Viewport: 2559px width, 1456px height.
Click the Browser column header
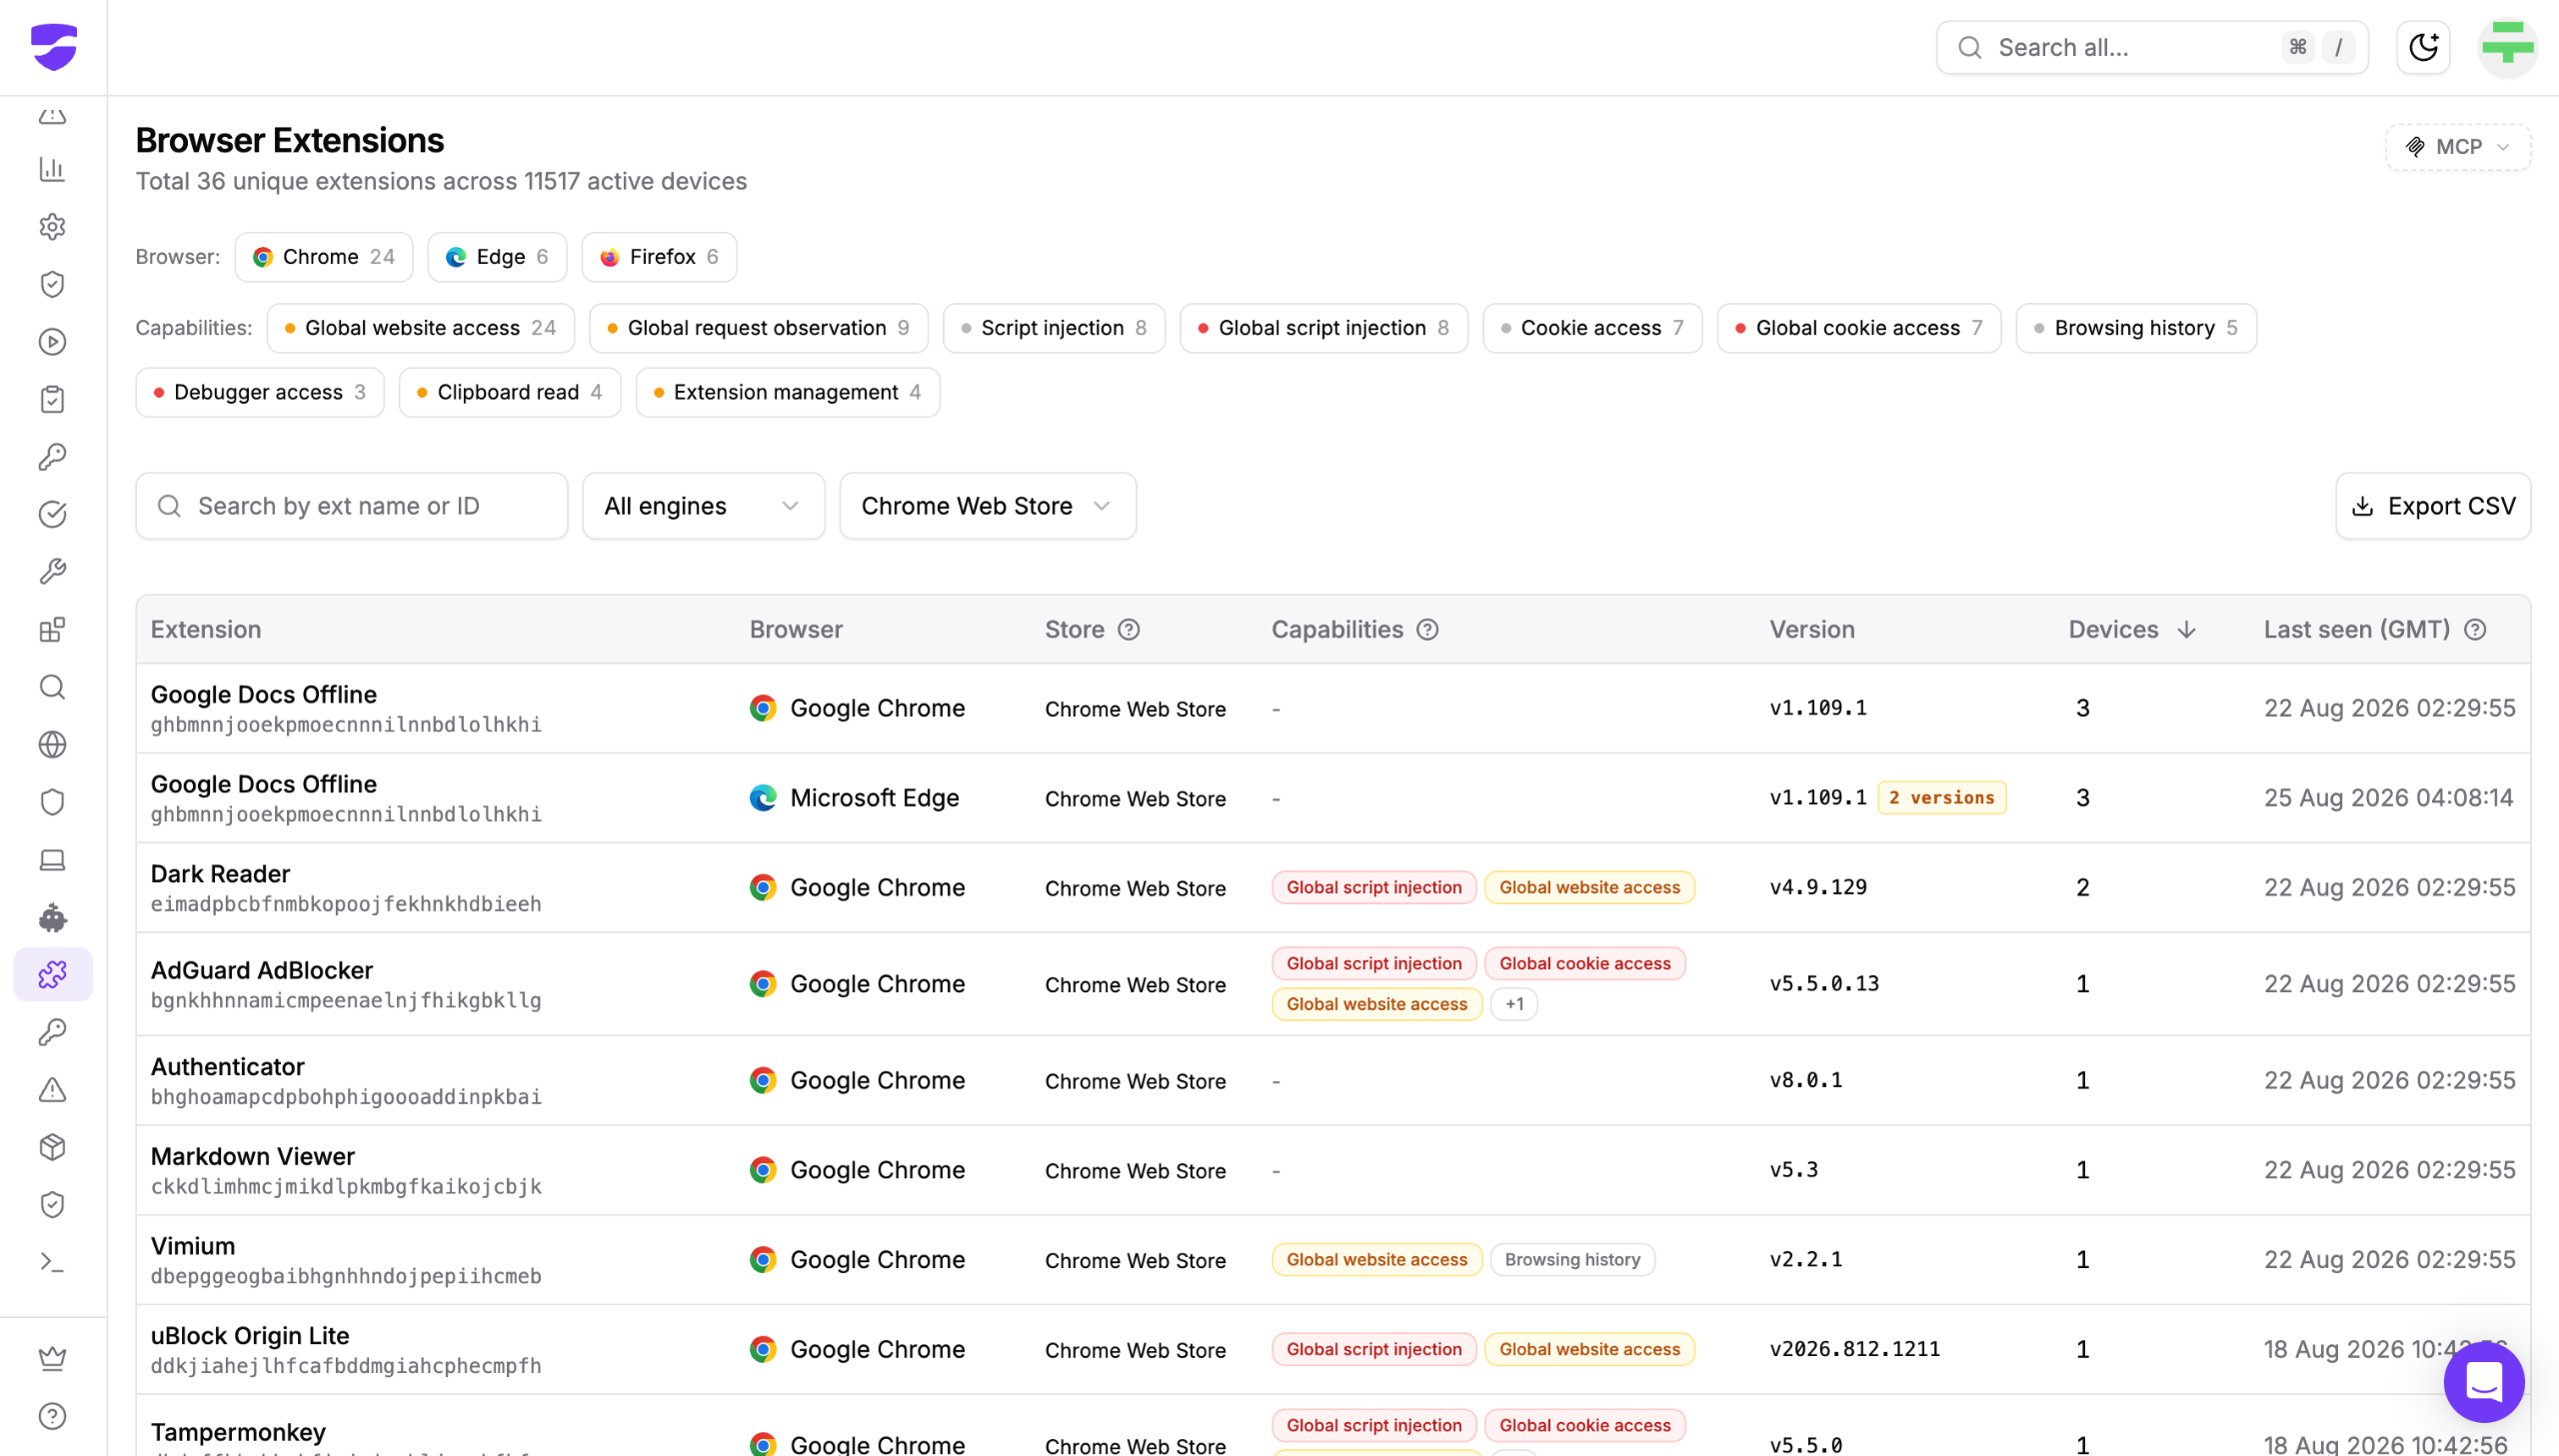tap(796, 630)
